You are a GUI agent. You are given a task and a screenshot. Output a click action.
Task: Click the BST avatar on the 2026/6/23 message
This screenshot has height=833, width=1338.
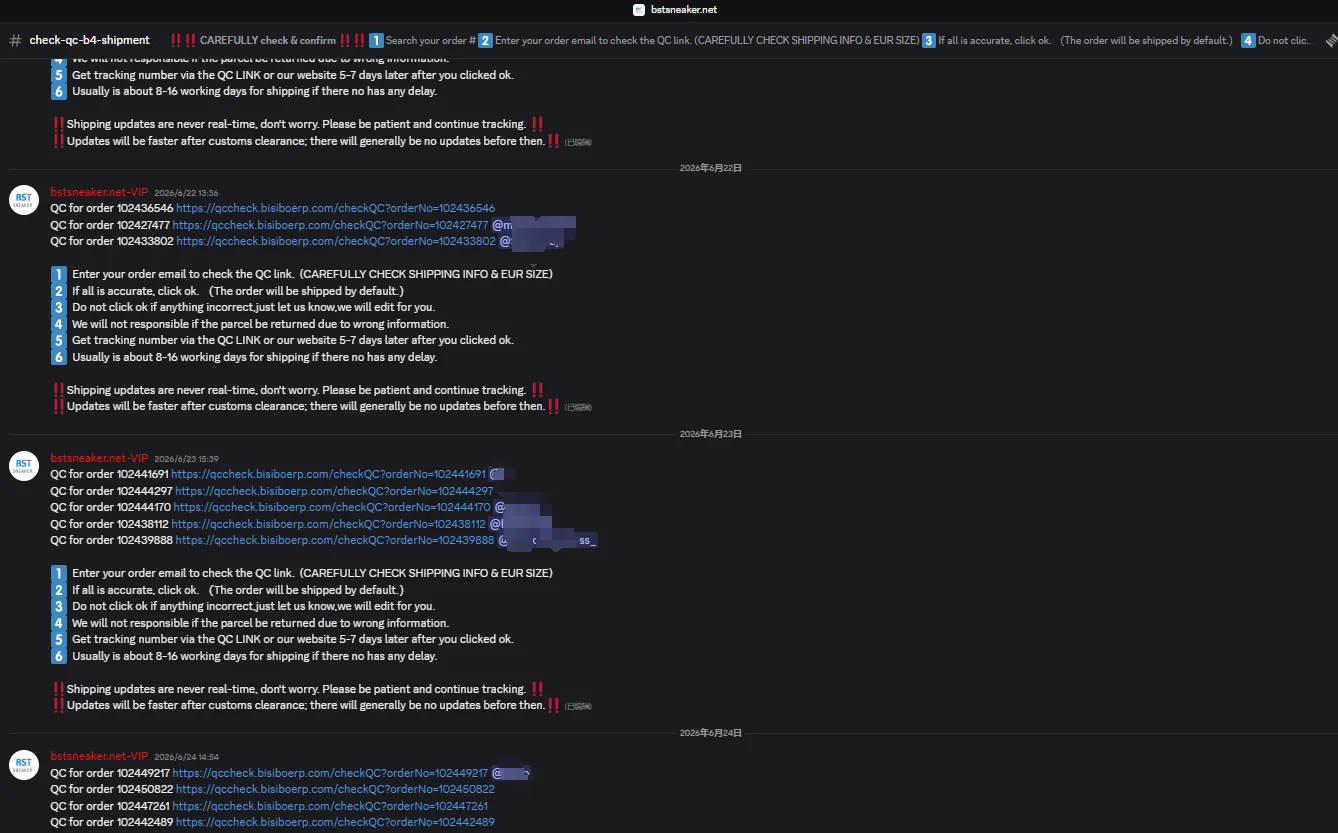(x=24, y=465)
